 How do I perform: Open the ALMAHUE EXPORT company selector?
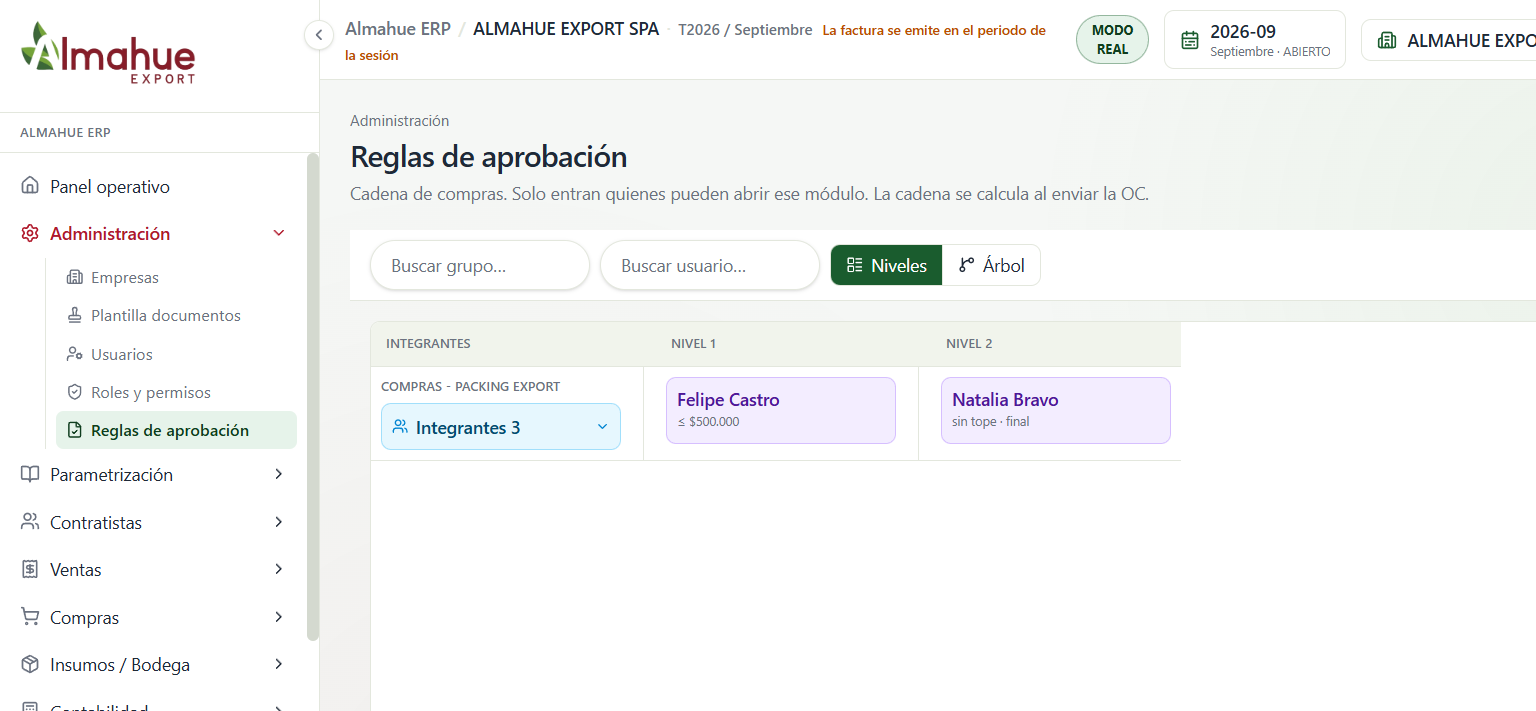[x=1448, y=40]
